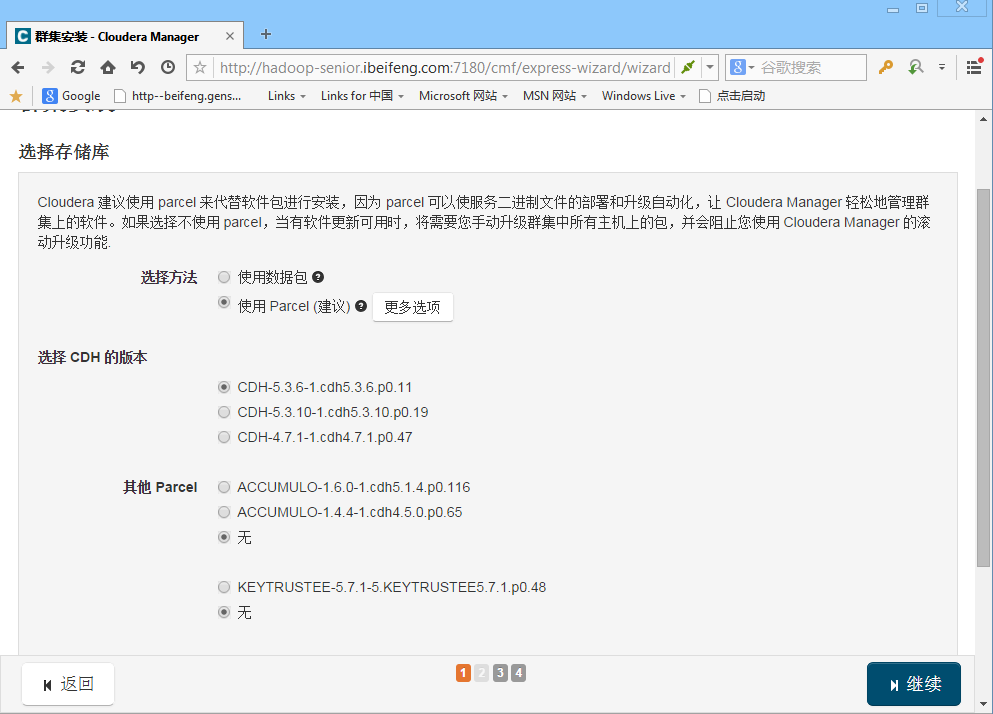This screenshot has height=714, width=993.
Task: Open the Google bookmark
Action: click(x=71, y=96)
